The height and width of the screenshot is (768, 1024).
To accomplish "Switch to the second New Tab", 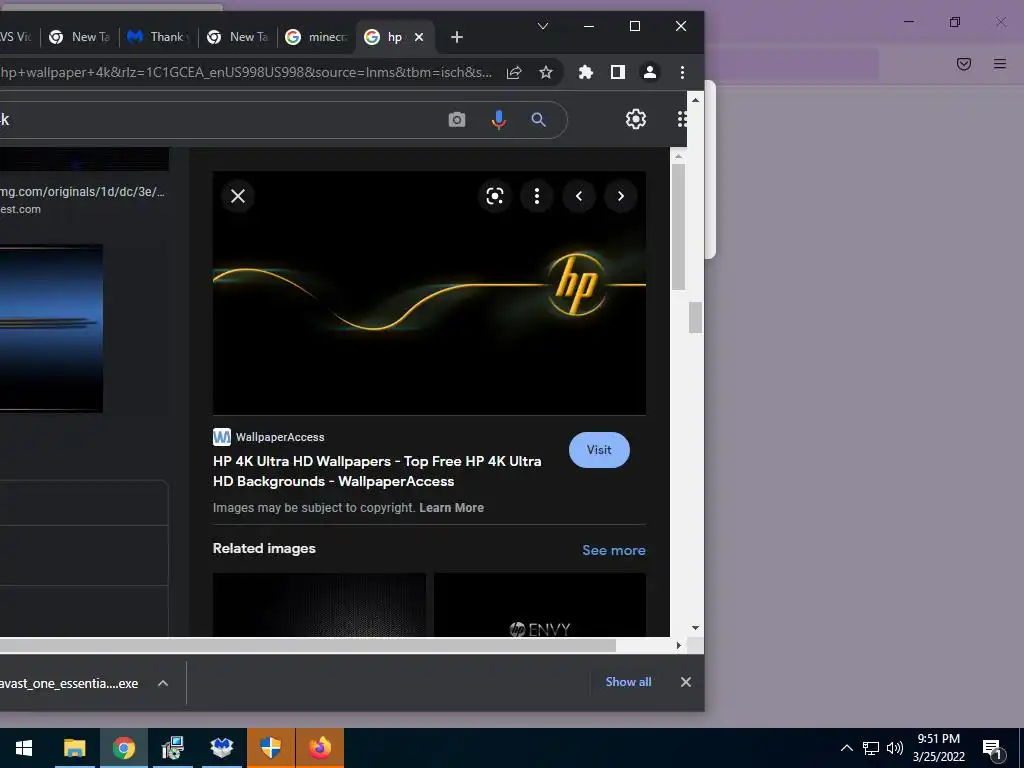I will [238, 37].
